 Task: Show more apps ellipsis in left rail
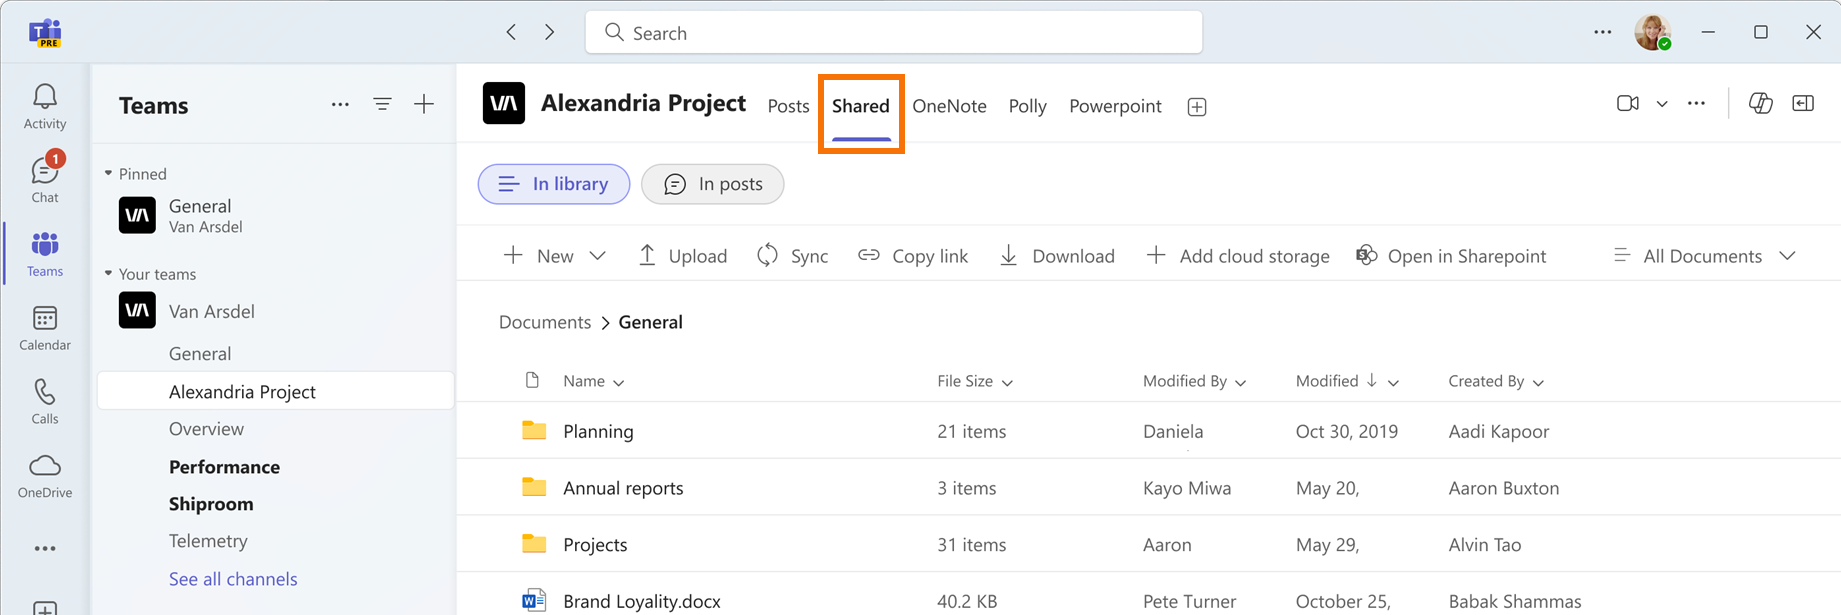[45, 548]
